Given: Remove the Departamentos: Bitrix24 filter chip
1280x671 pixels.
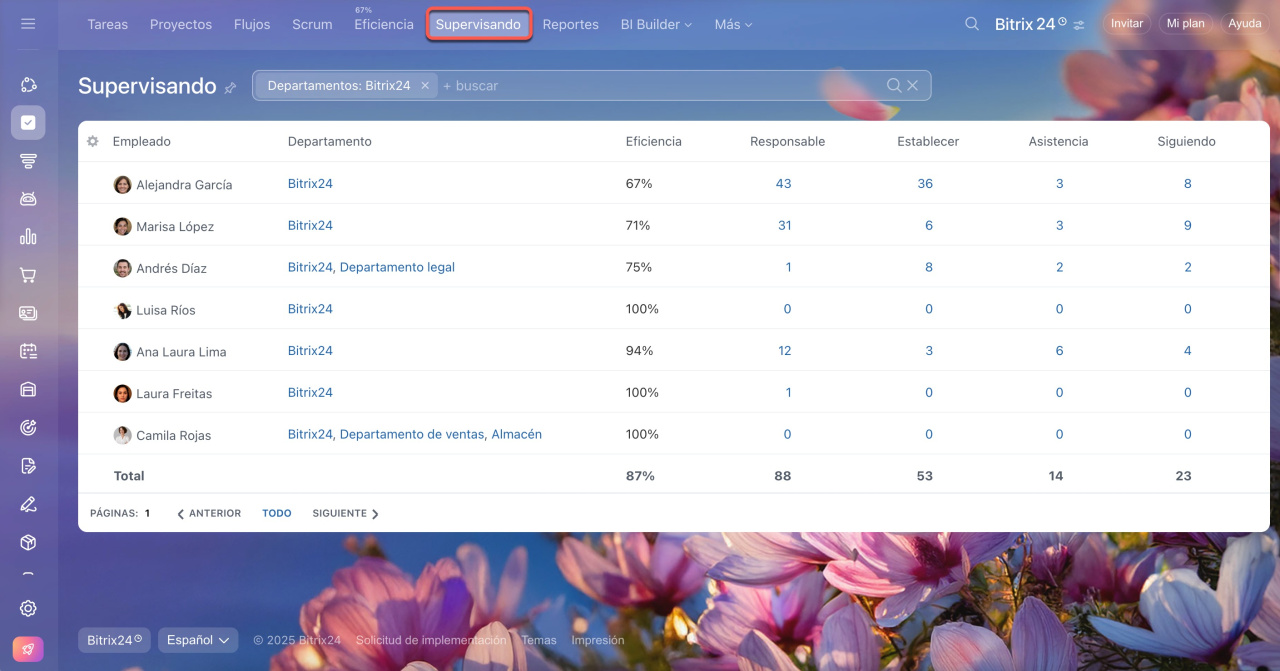Looking at the screenshot, I should (x=425, y=86).
